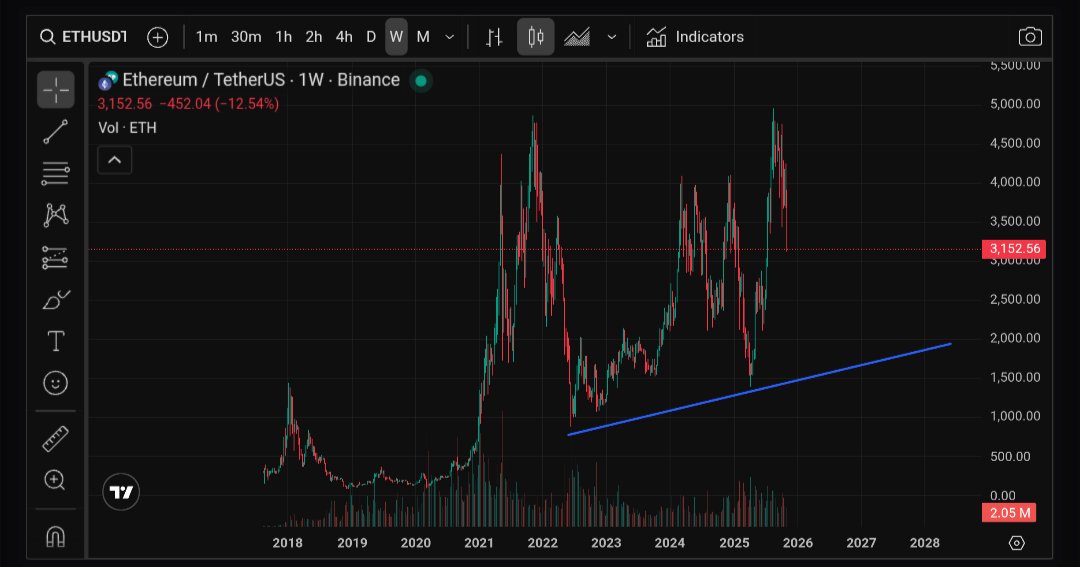Screen dimensions: 1080x567
Task: Click the 3,152.56 current price label
Action: pyautogui.click(x=1014, y=249)
